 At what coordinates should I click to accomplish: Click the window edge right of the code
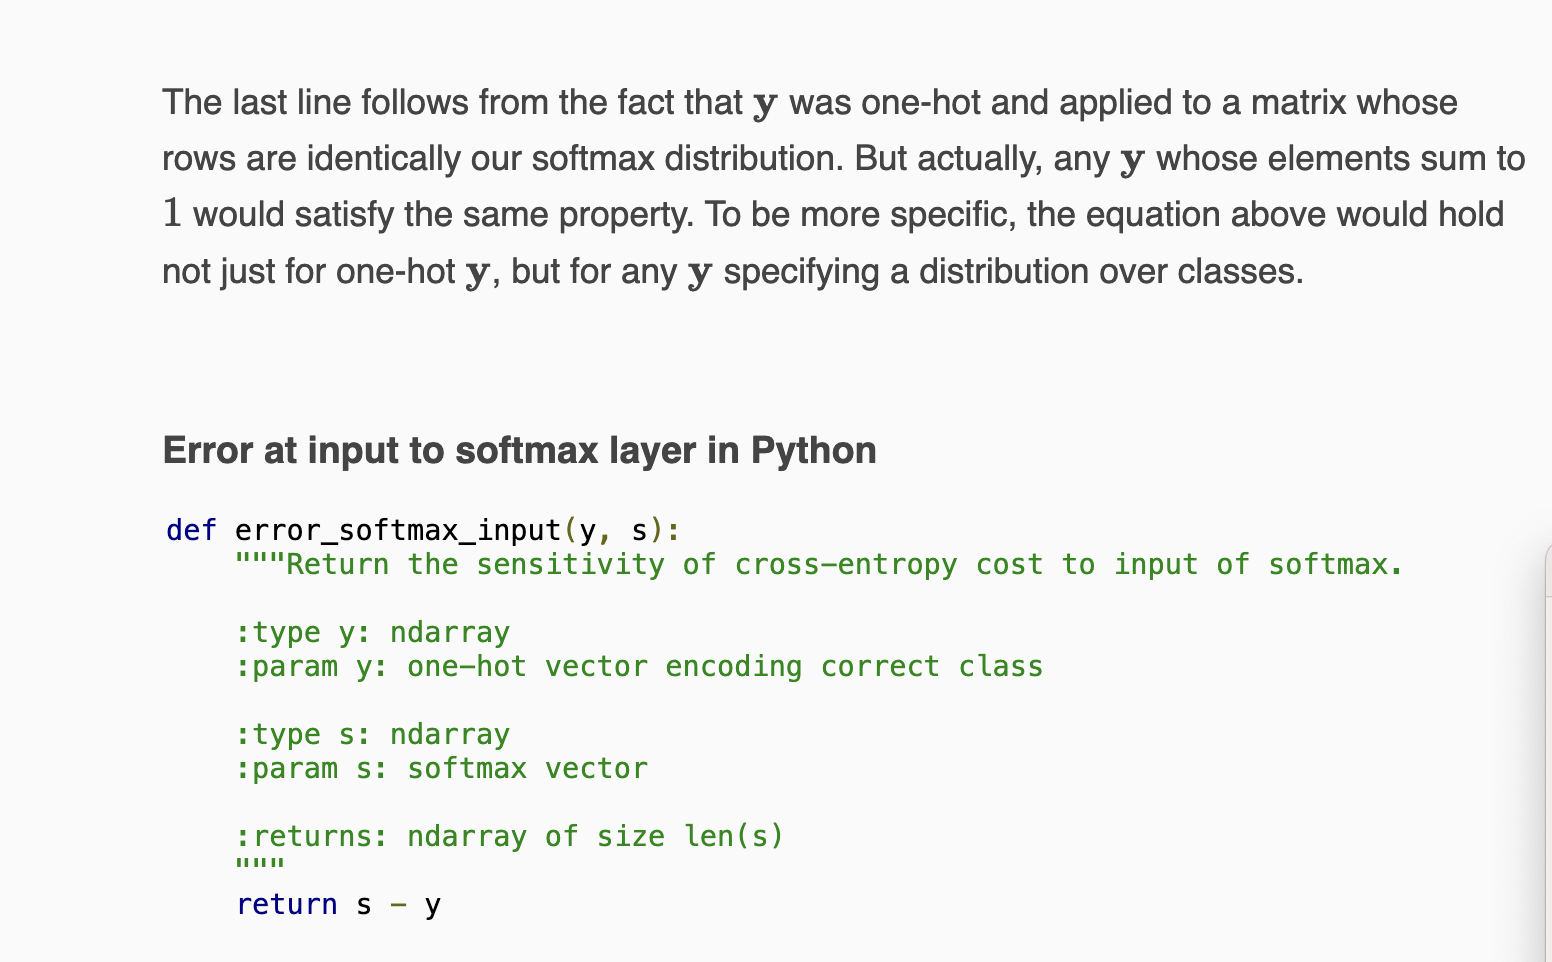1547,750
